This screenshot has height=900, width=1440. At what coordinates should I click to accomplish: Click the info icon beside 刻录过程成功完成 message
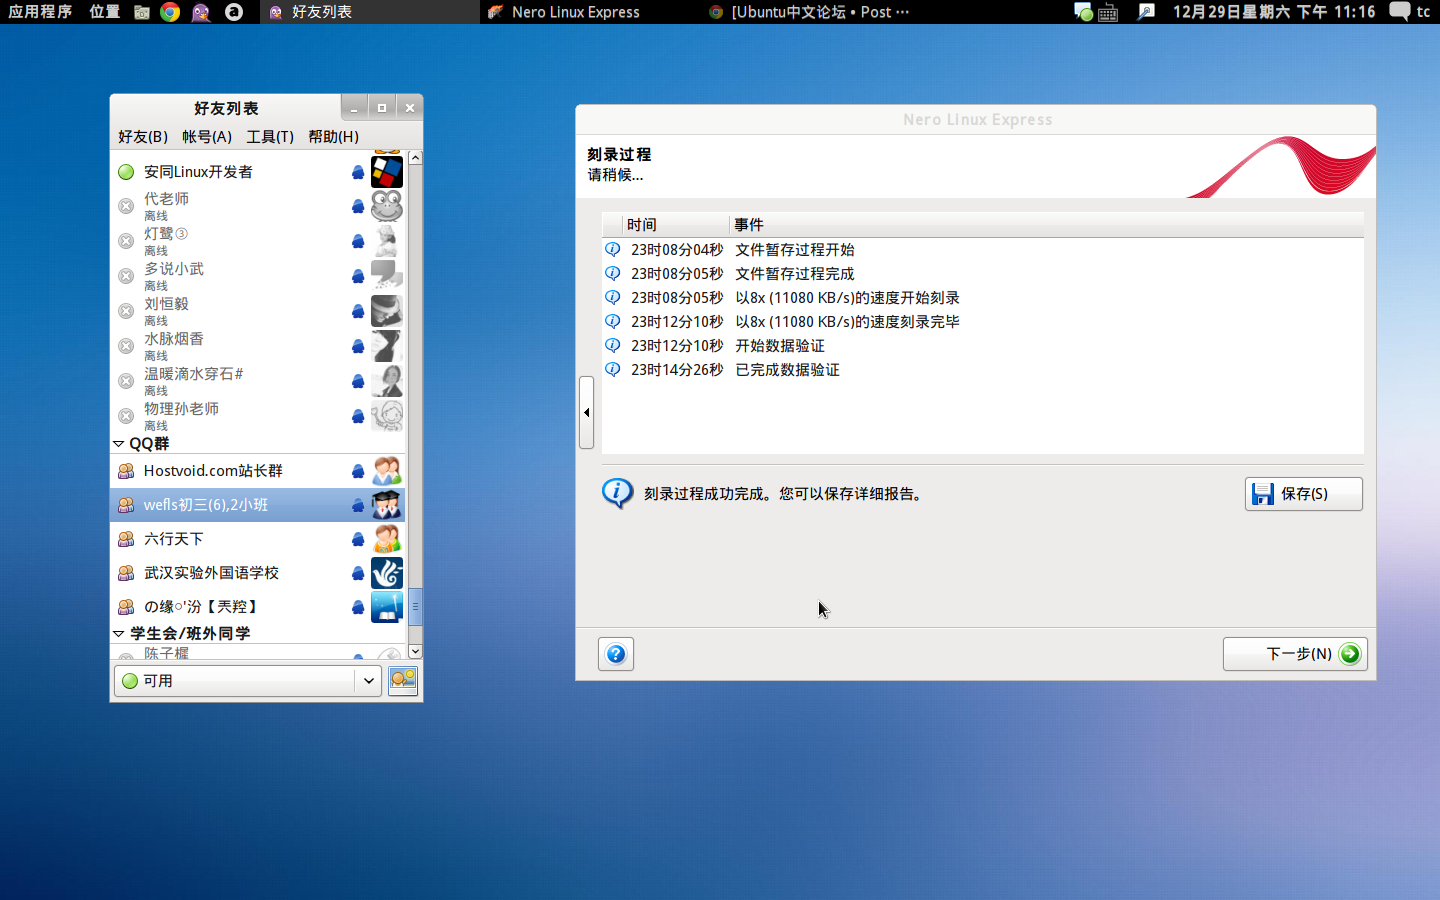tap(617, 493)
